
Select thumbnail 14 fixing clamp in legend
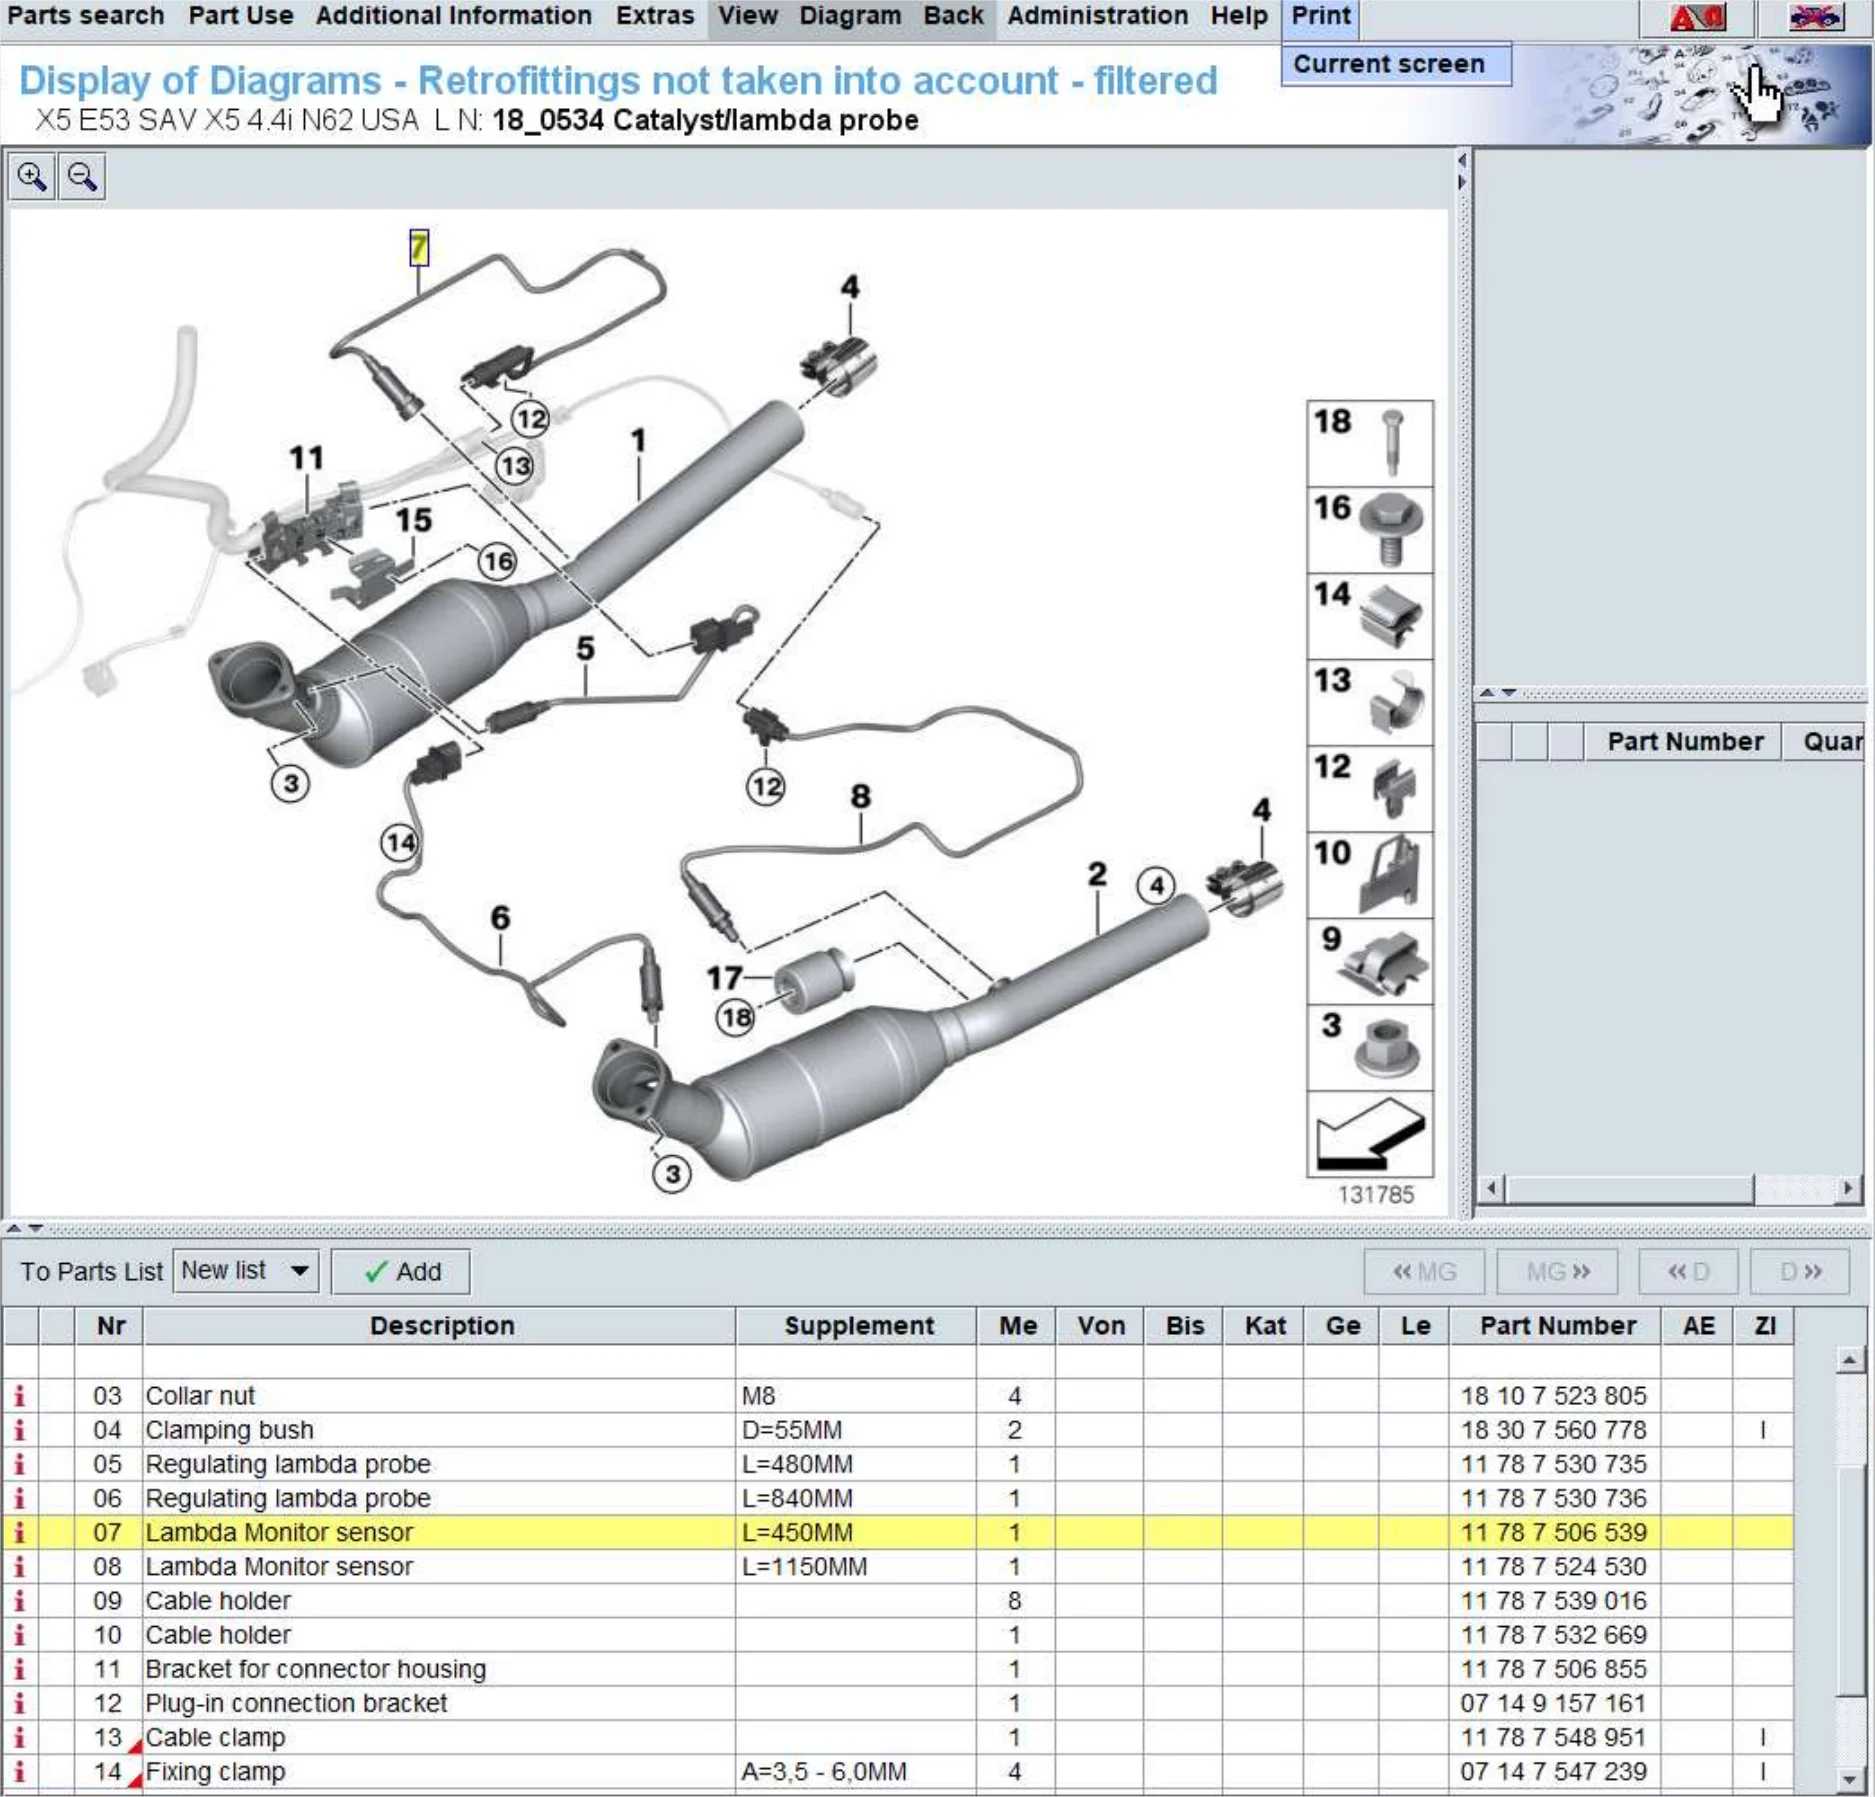coord(1370,616)
